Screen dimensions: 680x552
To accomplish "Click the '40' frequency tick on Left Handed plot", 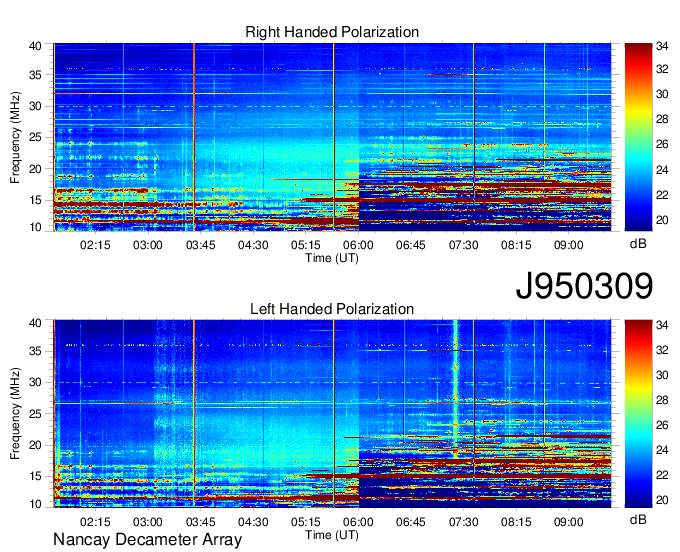I will coord(35,323).
